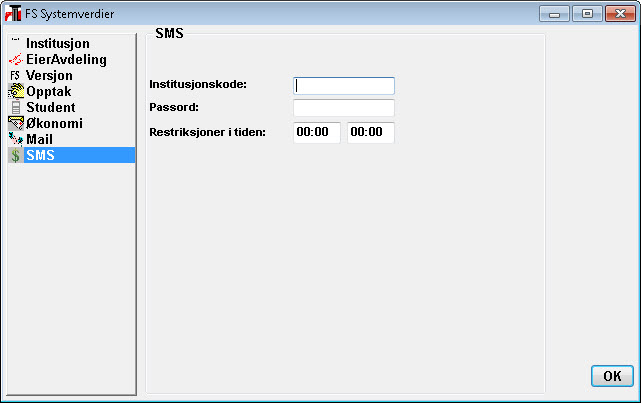Select the Mail section label
Image resolution: width=641 pixels, height=403 pixels.
click(39, 139)
